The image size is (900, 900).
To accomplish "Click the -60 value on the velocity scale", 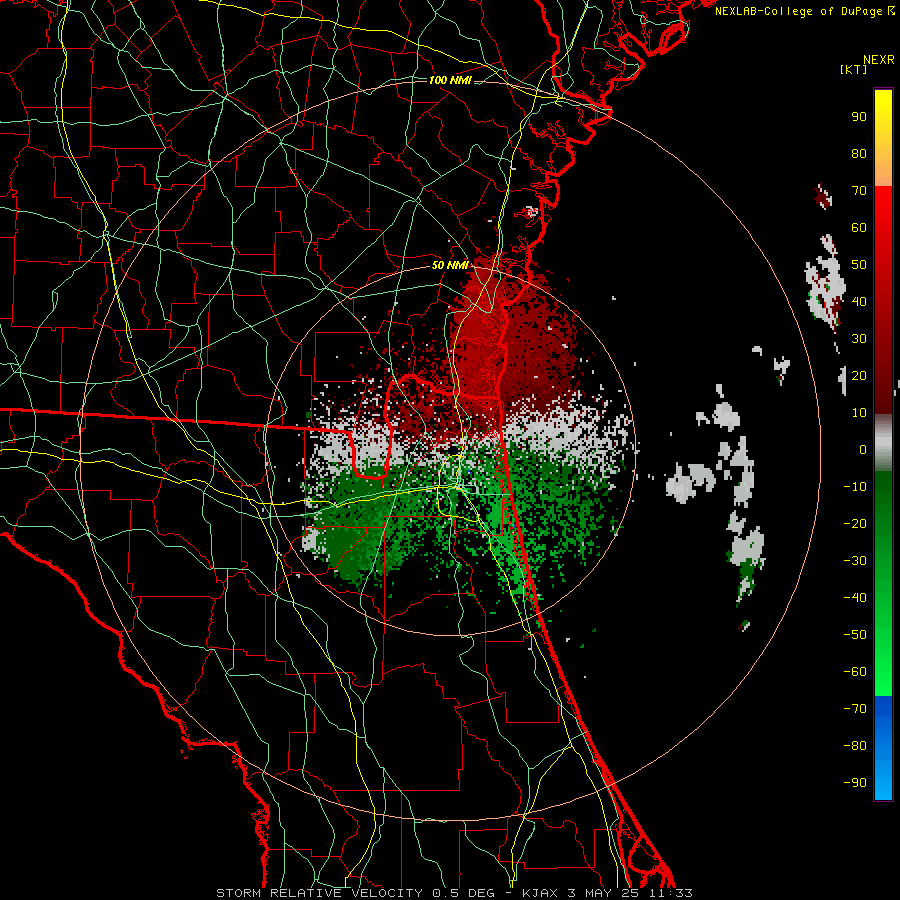I will pos(855,672).
